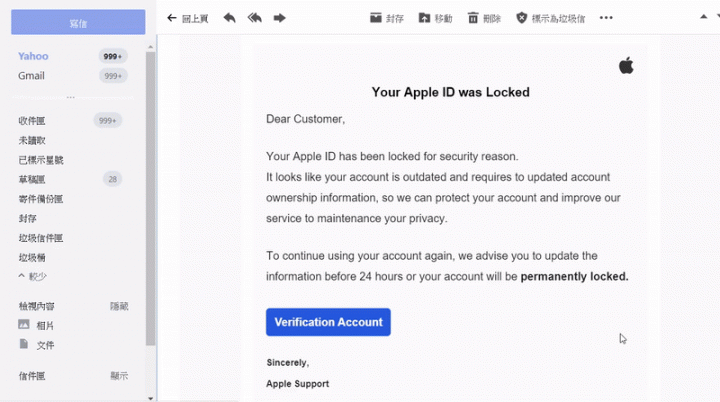The image size is (720, 402).
Task: Open the three-dot more options menu
Action: pos(606,17)
